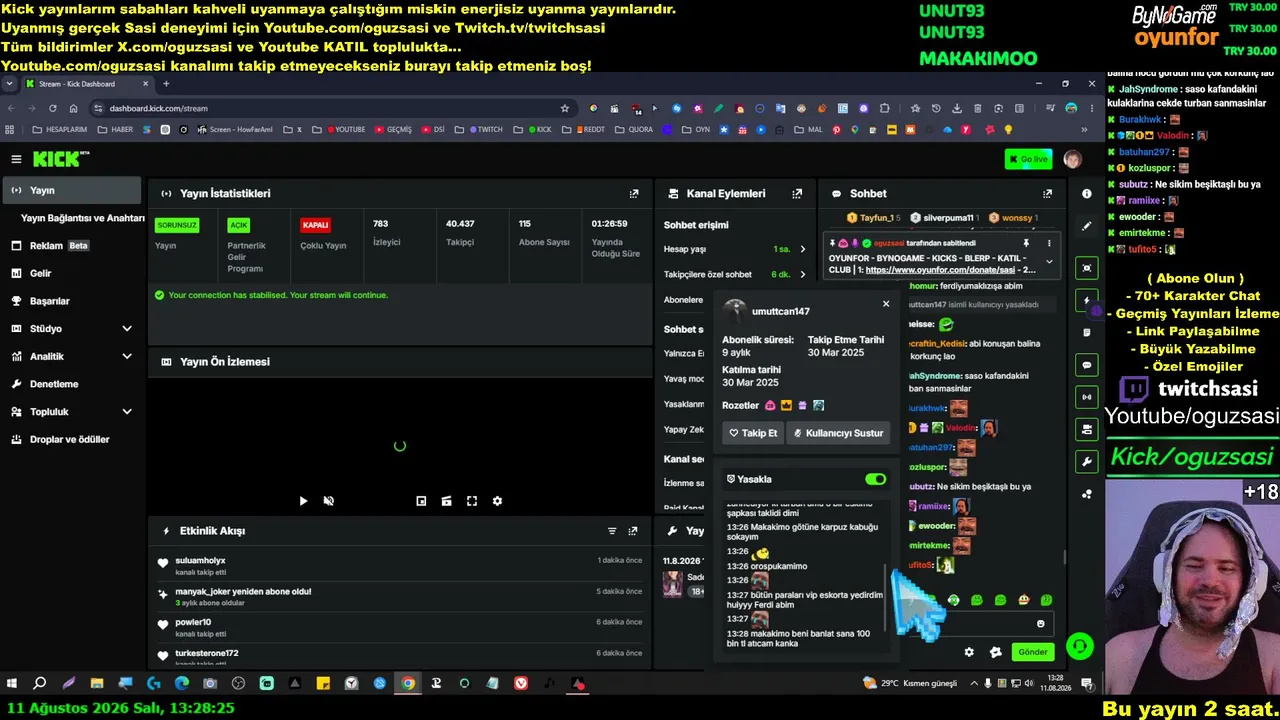Click the pencil edit icon in the right toolbar
1280x720 pixels.
point(1087,227)
